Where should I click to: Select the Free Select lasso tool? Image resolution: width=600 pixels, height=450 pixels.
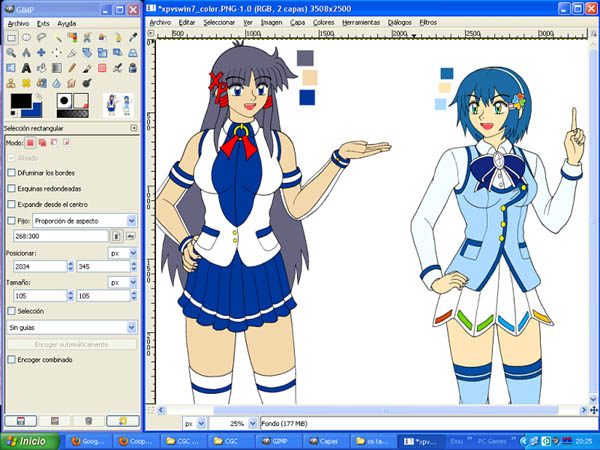click(x=41, y=38)
